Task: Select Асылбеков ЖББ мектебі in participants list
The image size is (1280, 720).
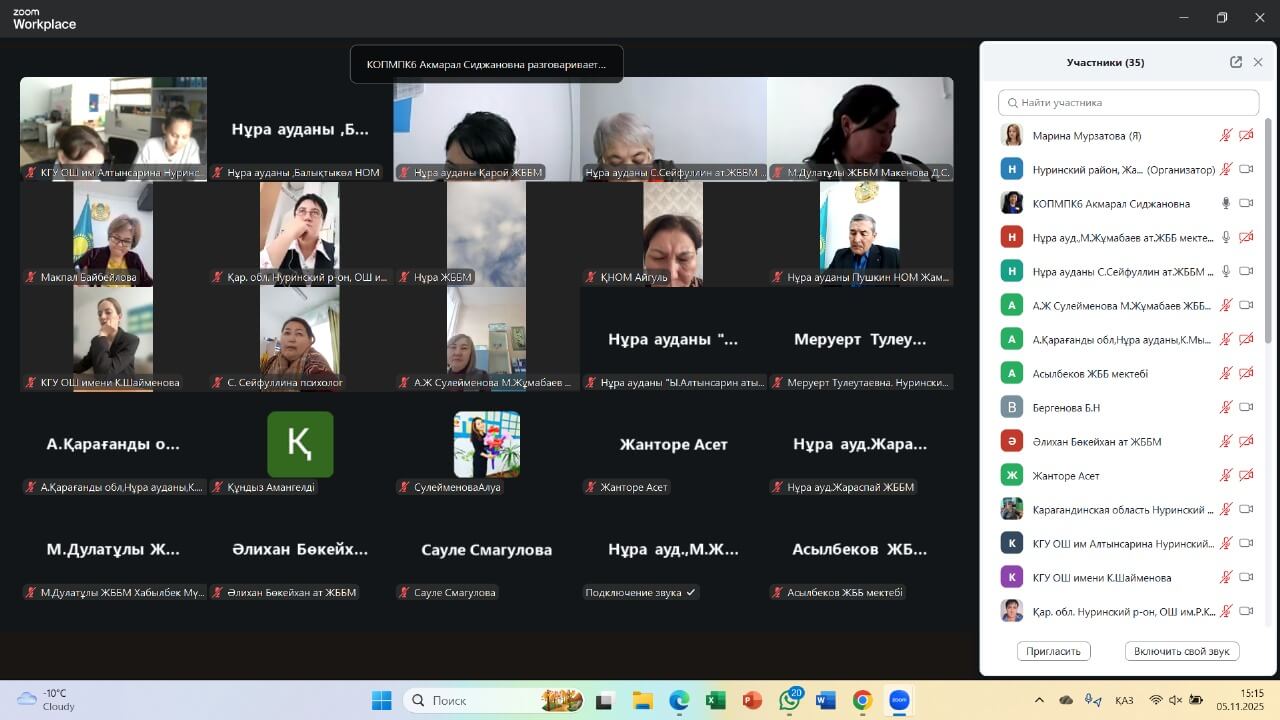Action: pyautogui.click(x=1090, y=373)
